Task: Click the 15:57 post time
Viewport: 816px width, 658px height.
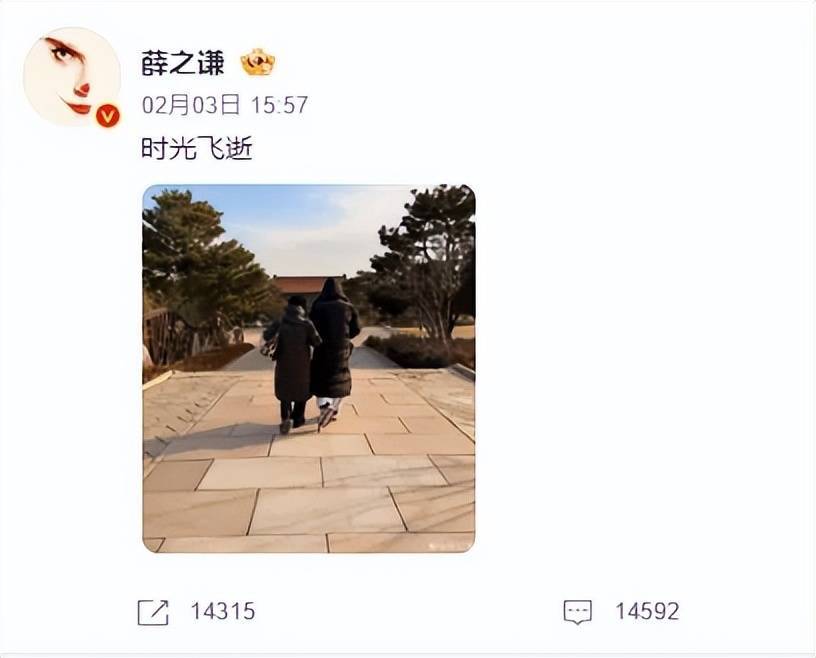Action: [279, 105]
